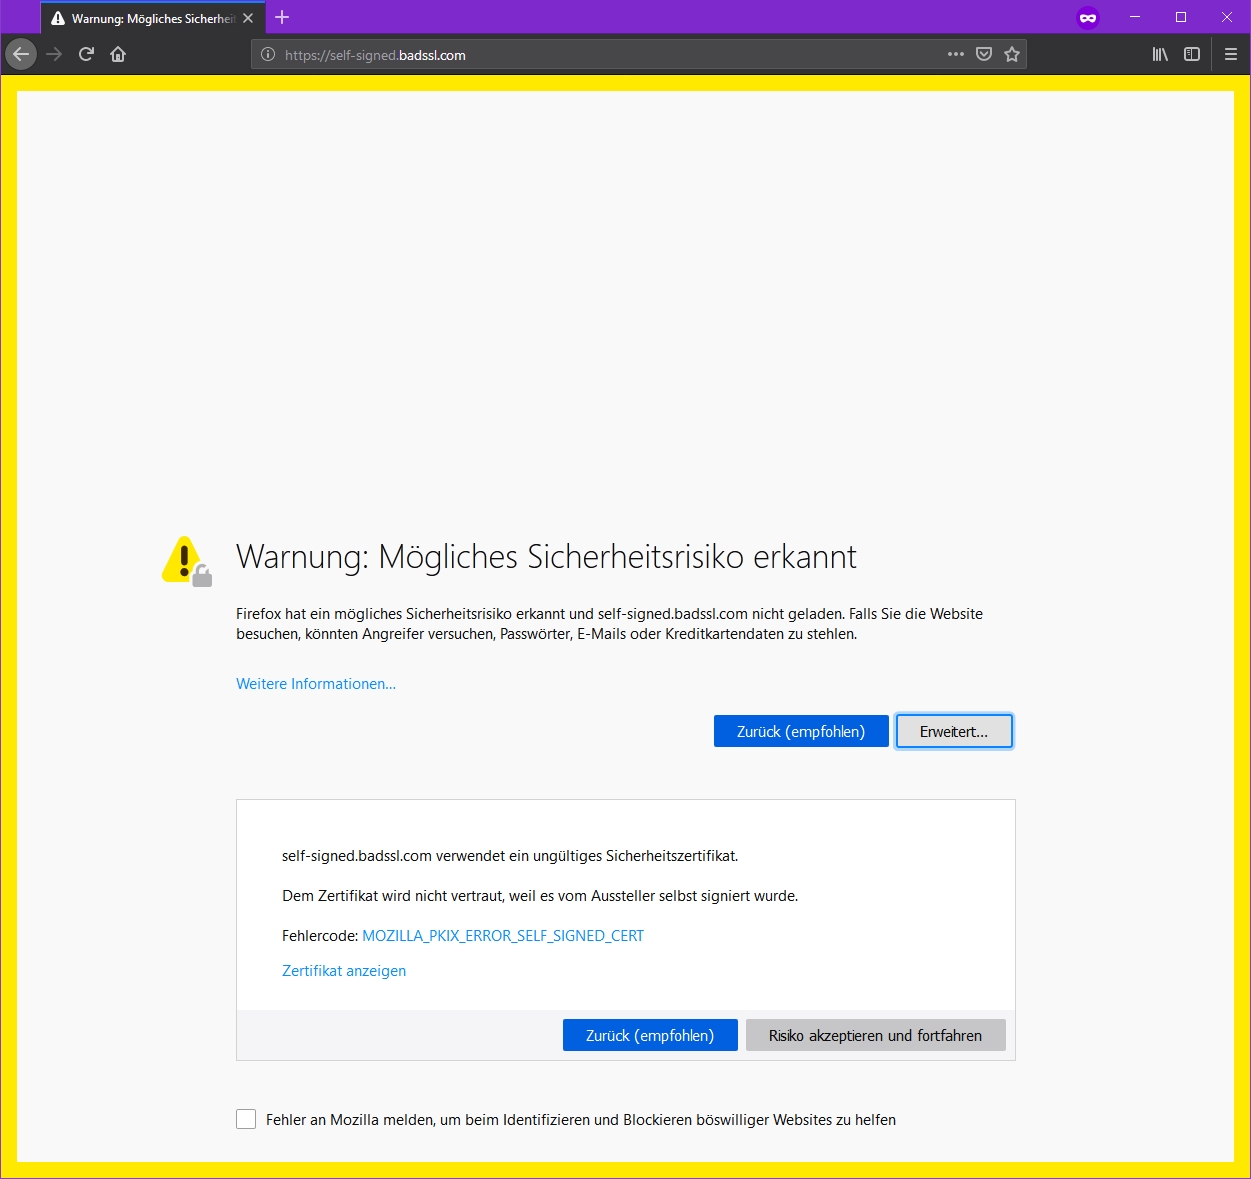Reload the current page

[x=86, y=54]
